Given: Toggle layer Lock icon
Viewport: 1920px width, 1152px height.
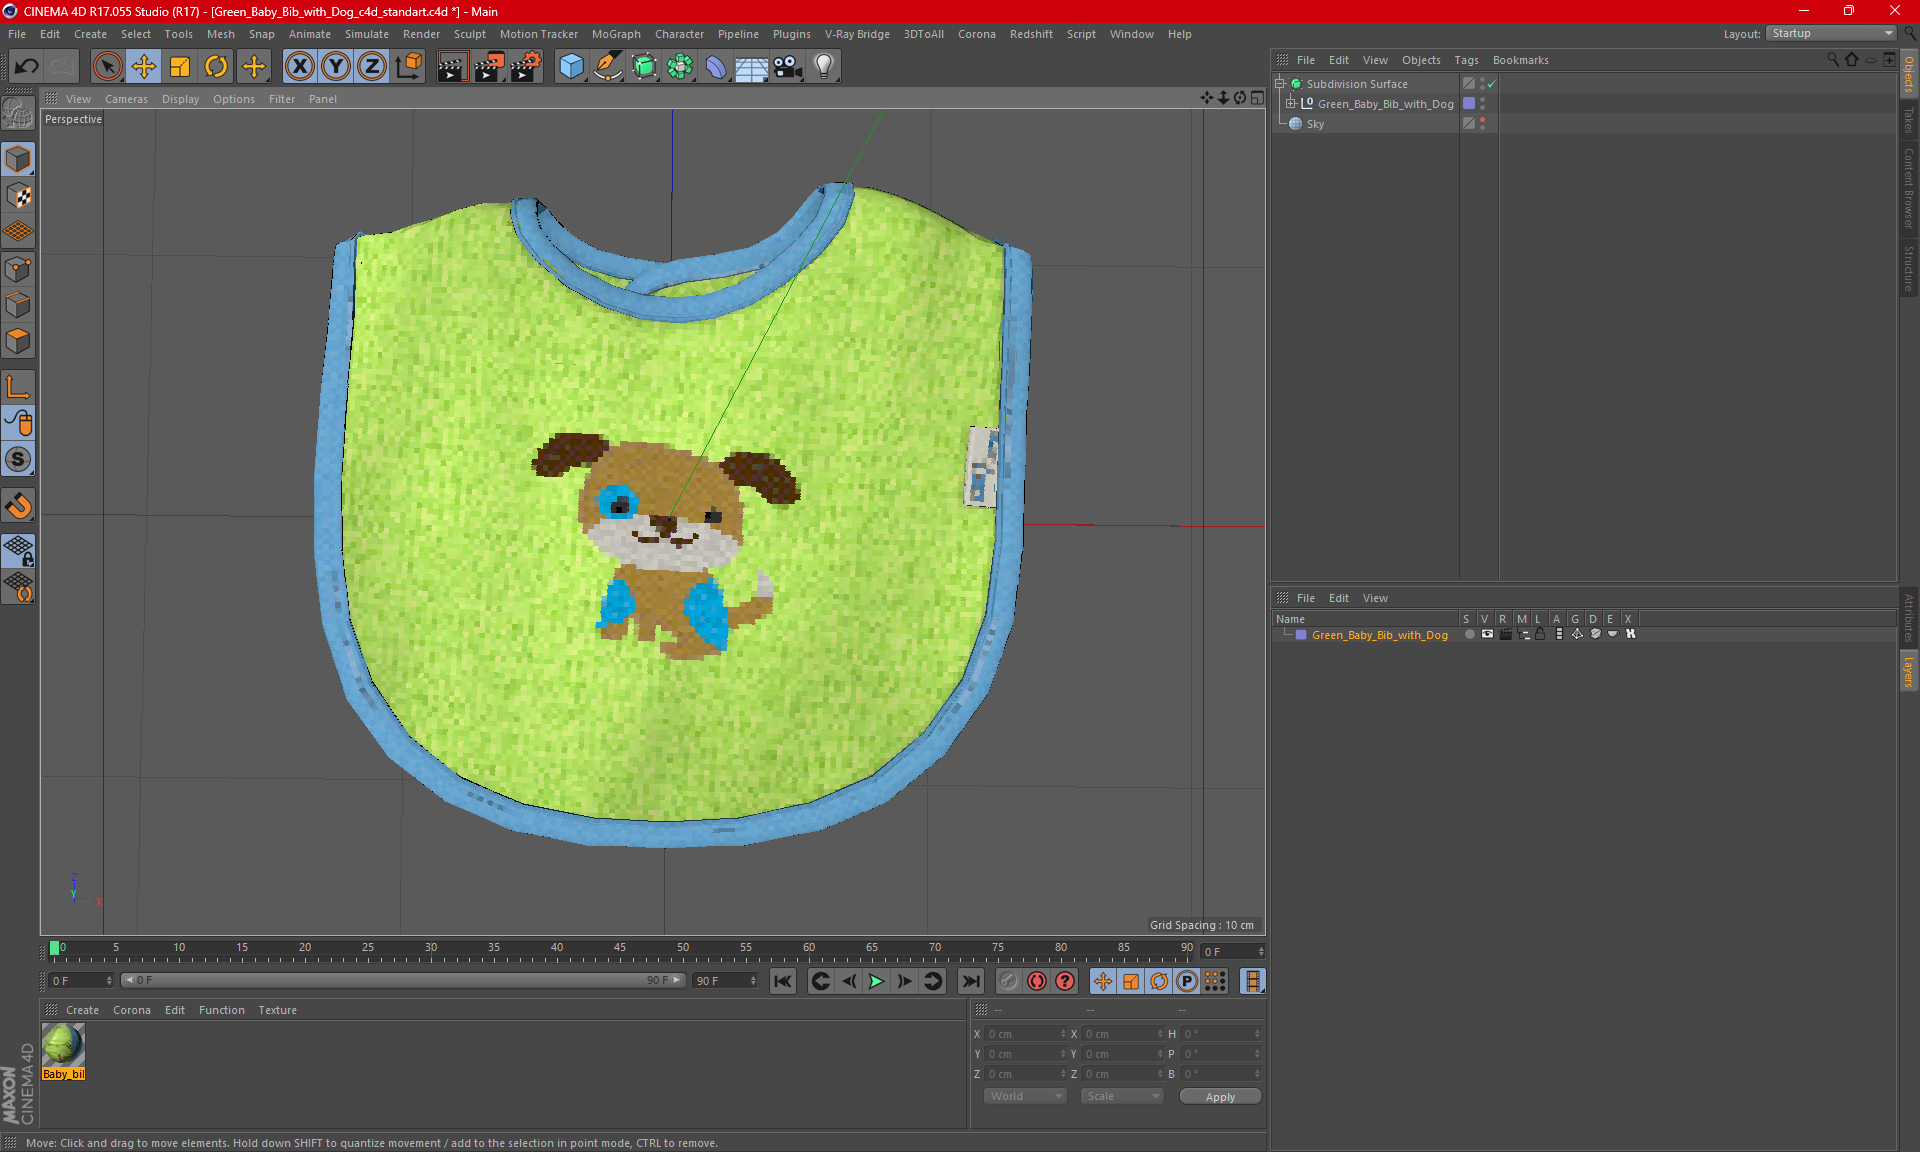Looking at the screenshot, I should 1540,635.
